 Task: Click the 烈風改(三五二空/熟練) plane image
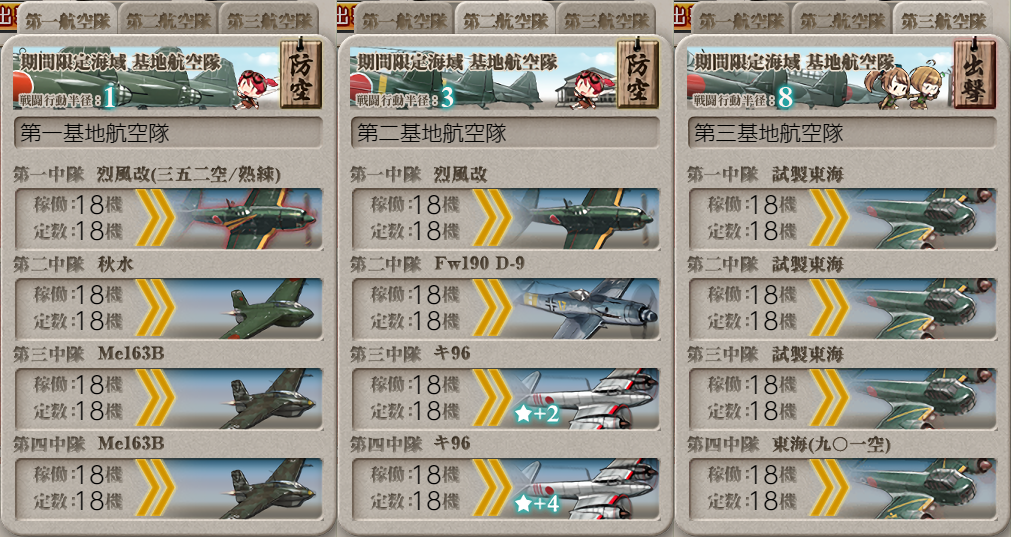coord(250,219)
